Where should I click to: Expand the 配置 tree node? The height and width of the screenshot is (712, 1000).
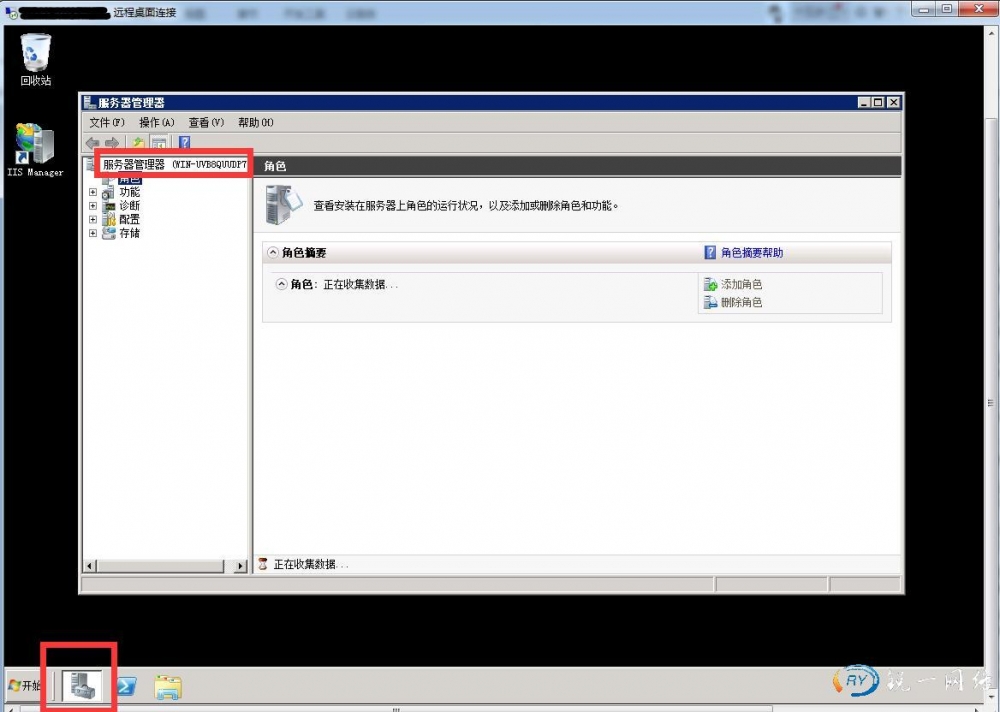click(x=93, y=219)
